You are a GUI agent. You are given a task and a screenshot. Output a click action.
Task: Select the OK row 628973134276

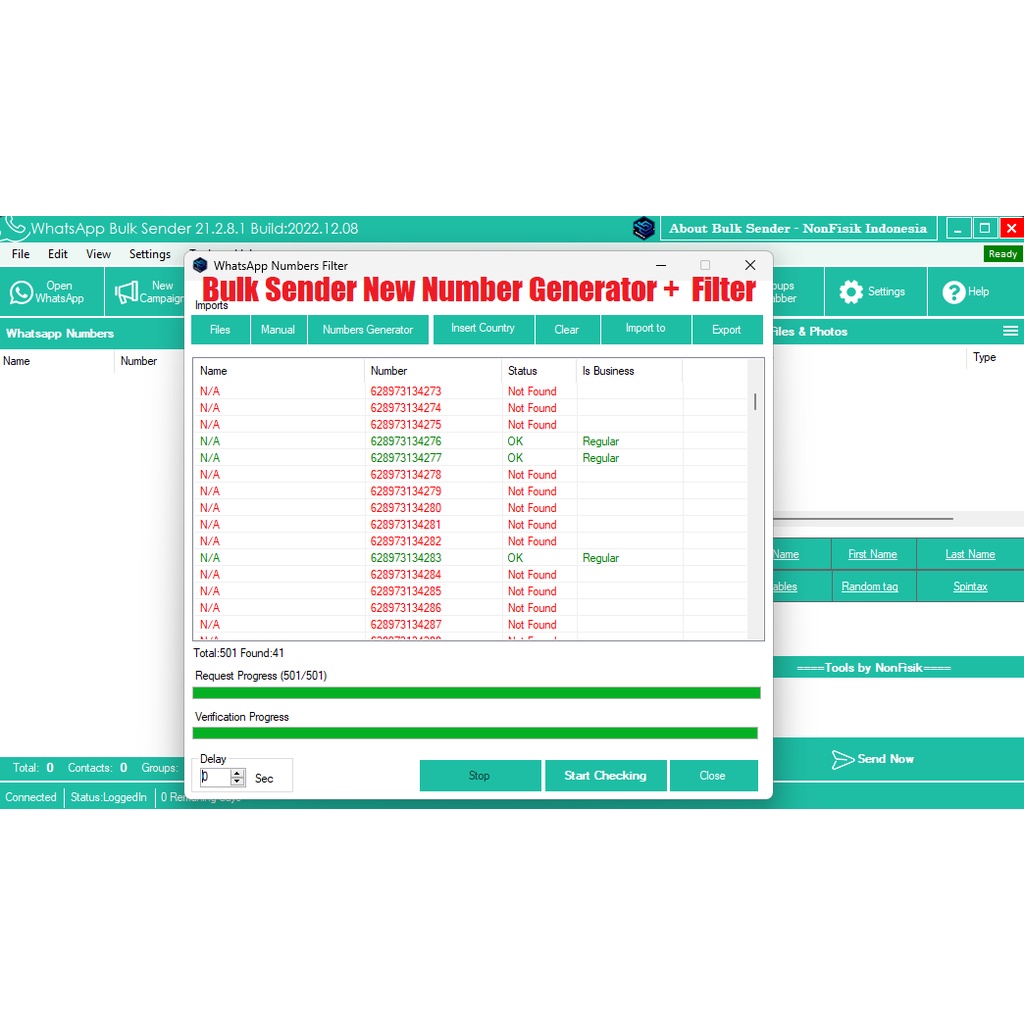click(x=472, y=441)
